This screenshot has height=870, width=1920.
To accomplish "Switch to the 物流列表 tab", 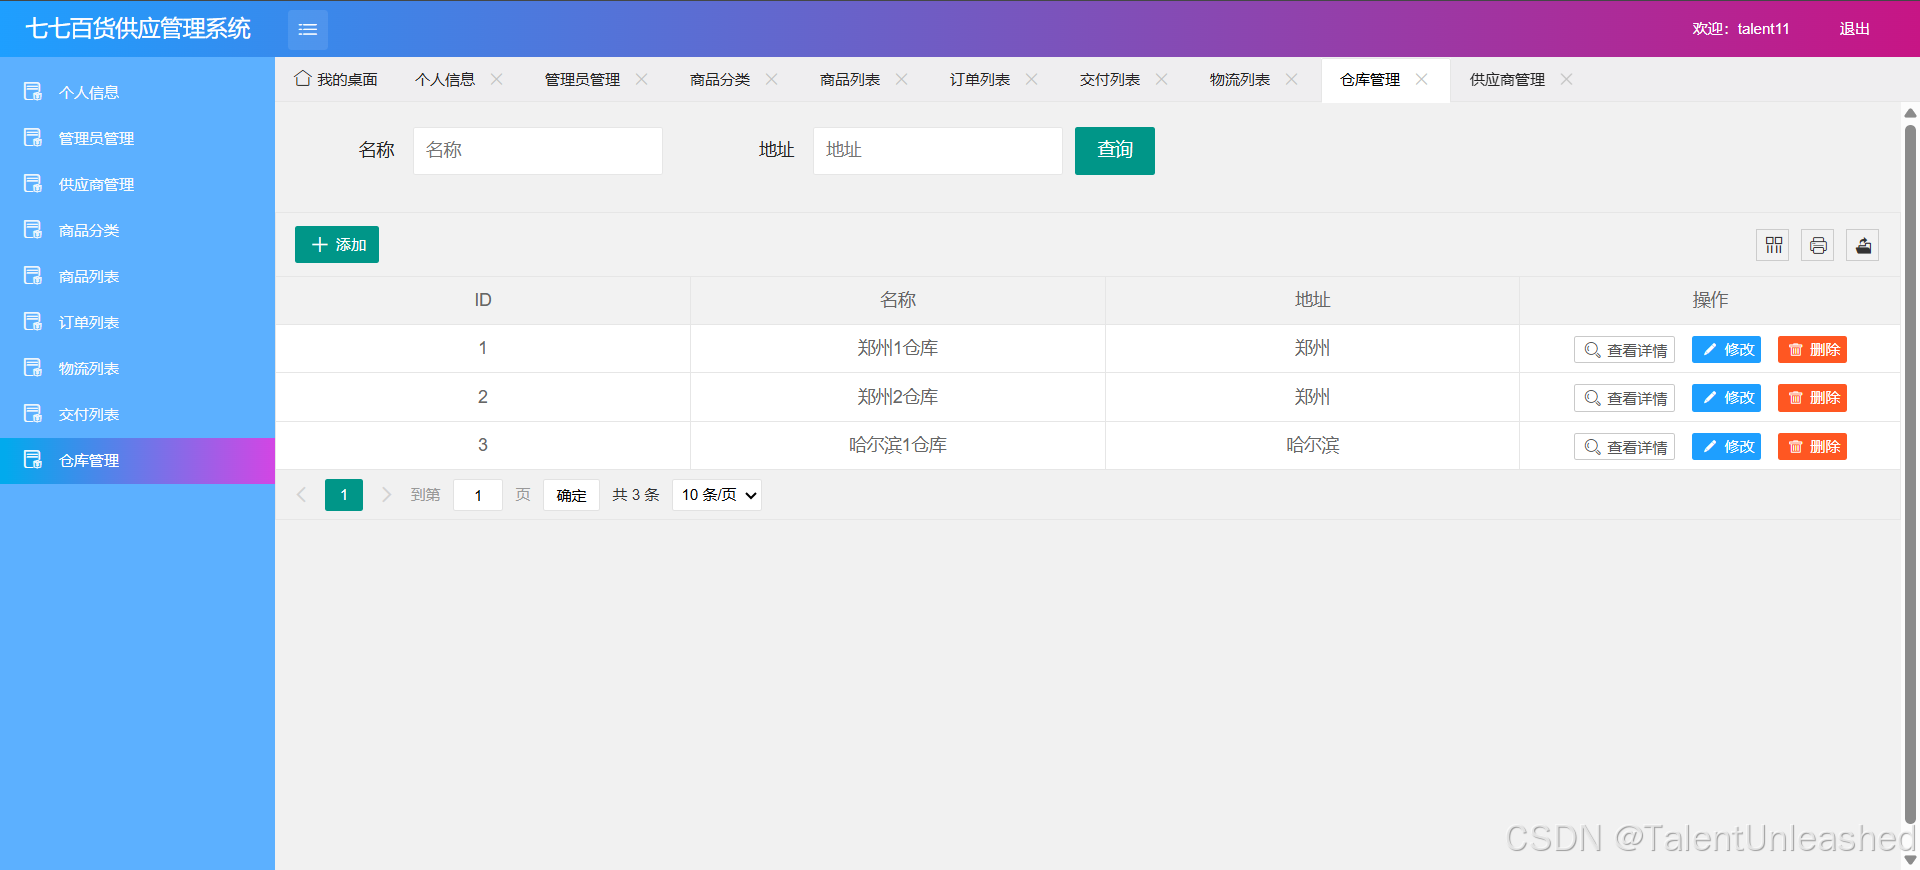I will click(x=1240, y=79).
